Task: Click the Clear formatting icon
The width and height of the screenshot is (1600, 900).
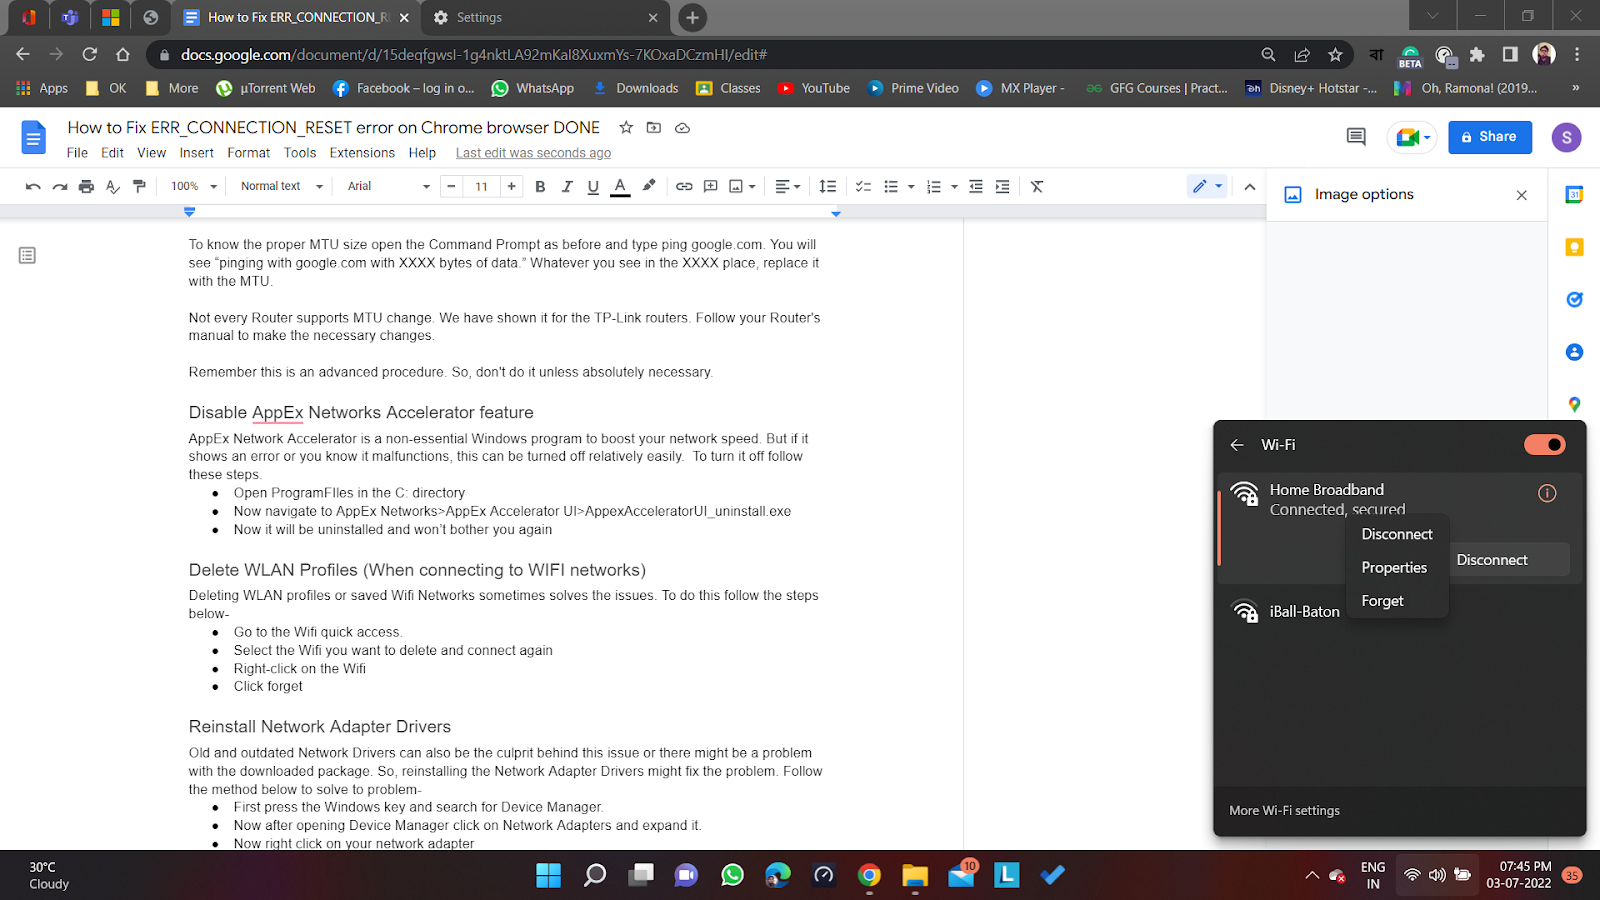Action: 1037,186
